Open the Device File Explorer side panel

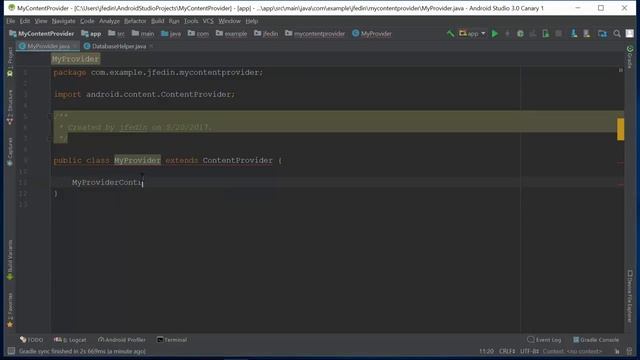(630, 296)
